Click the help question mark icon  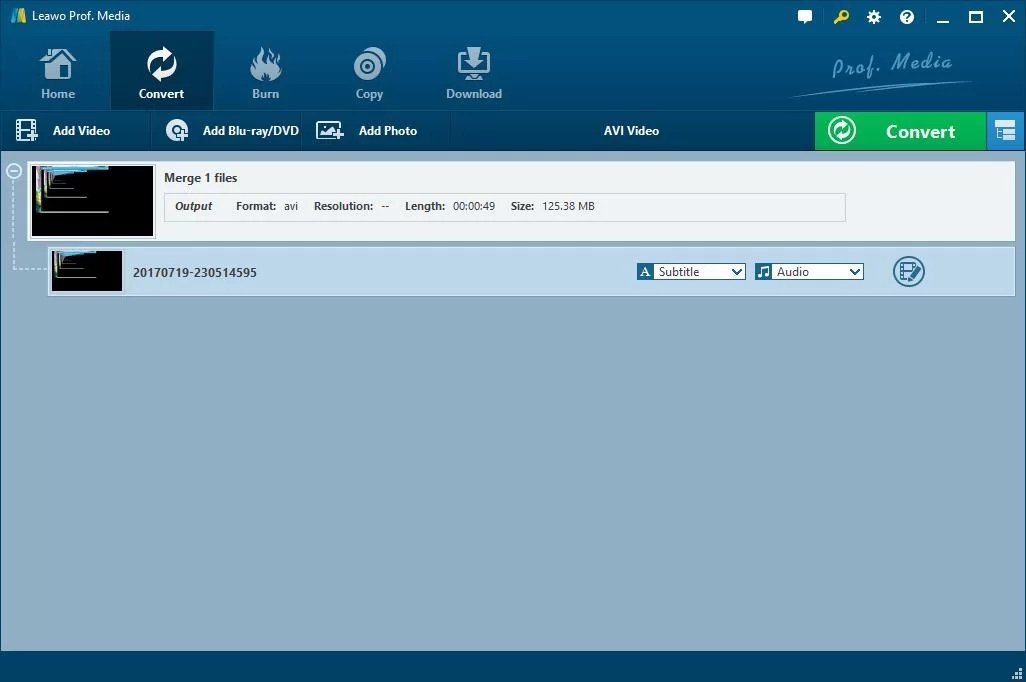pos(906,16)
